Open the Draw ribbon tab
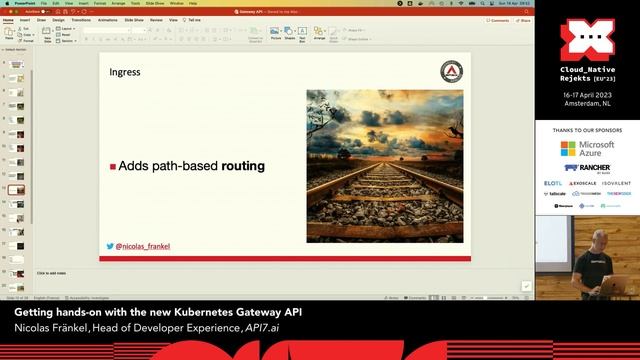 41,20
